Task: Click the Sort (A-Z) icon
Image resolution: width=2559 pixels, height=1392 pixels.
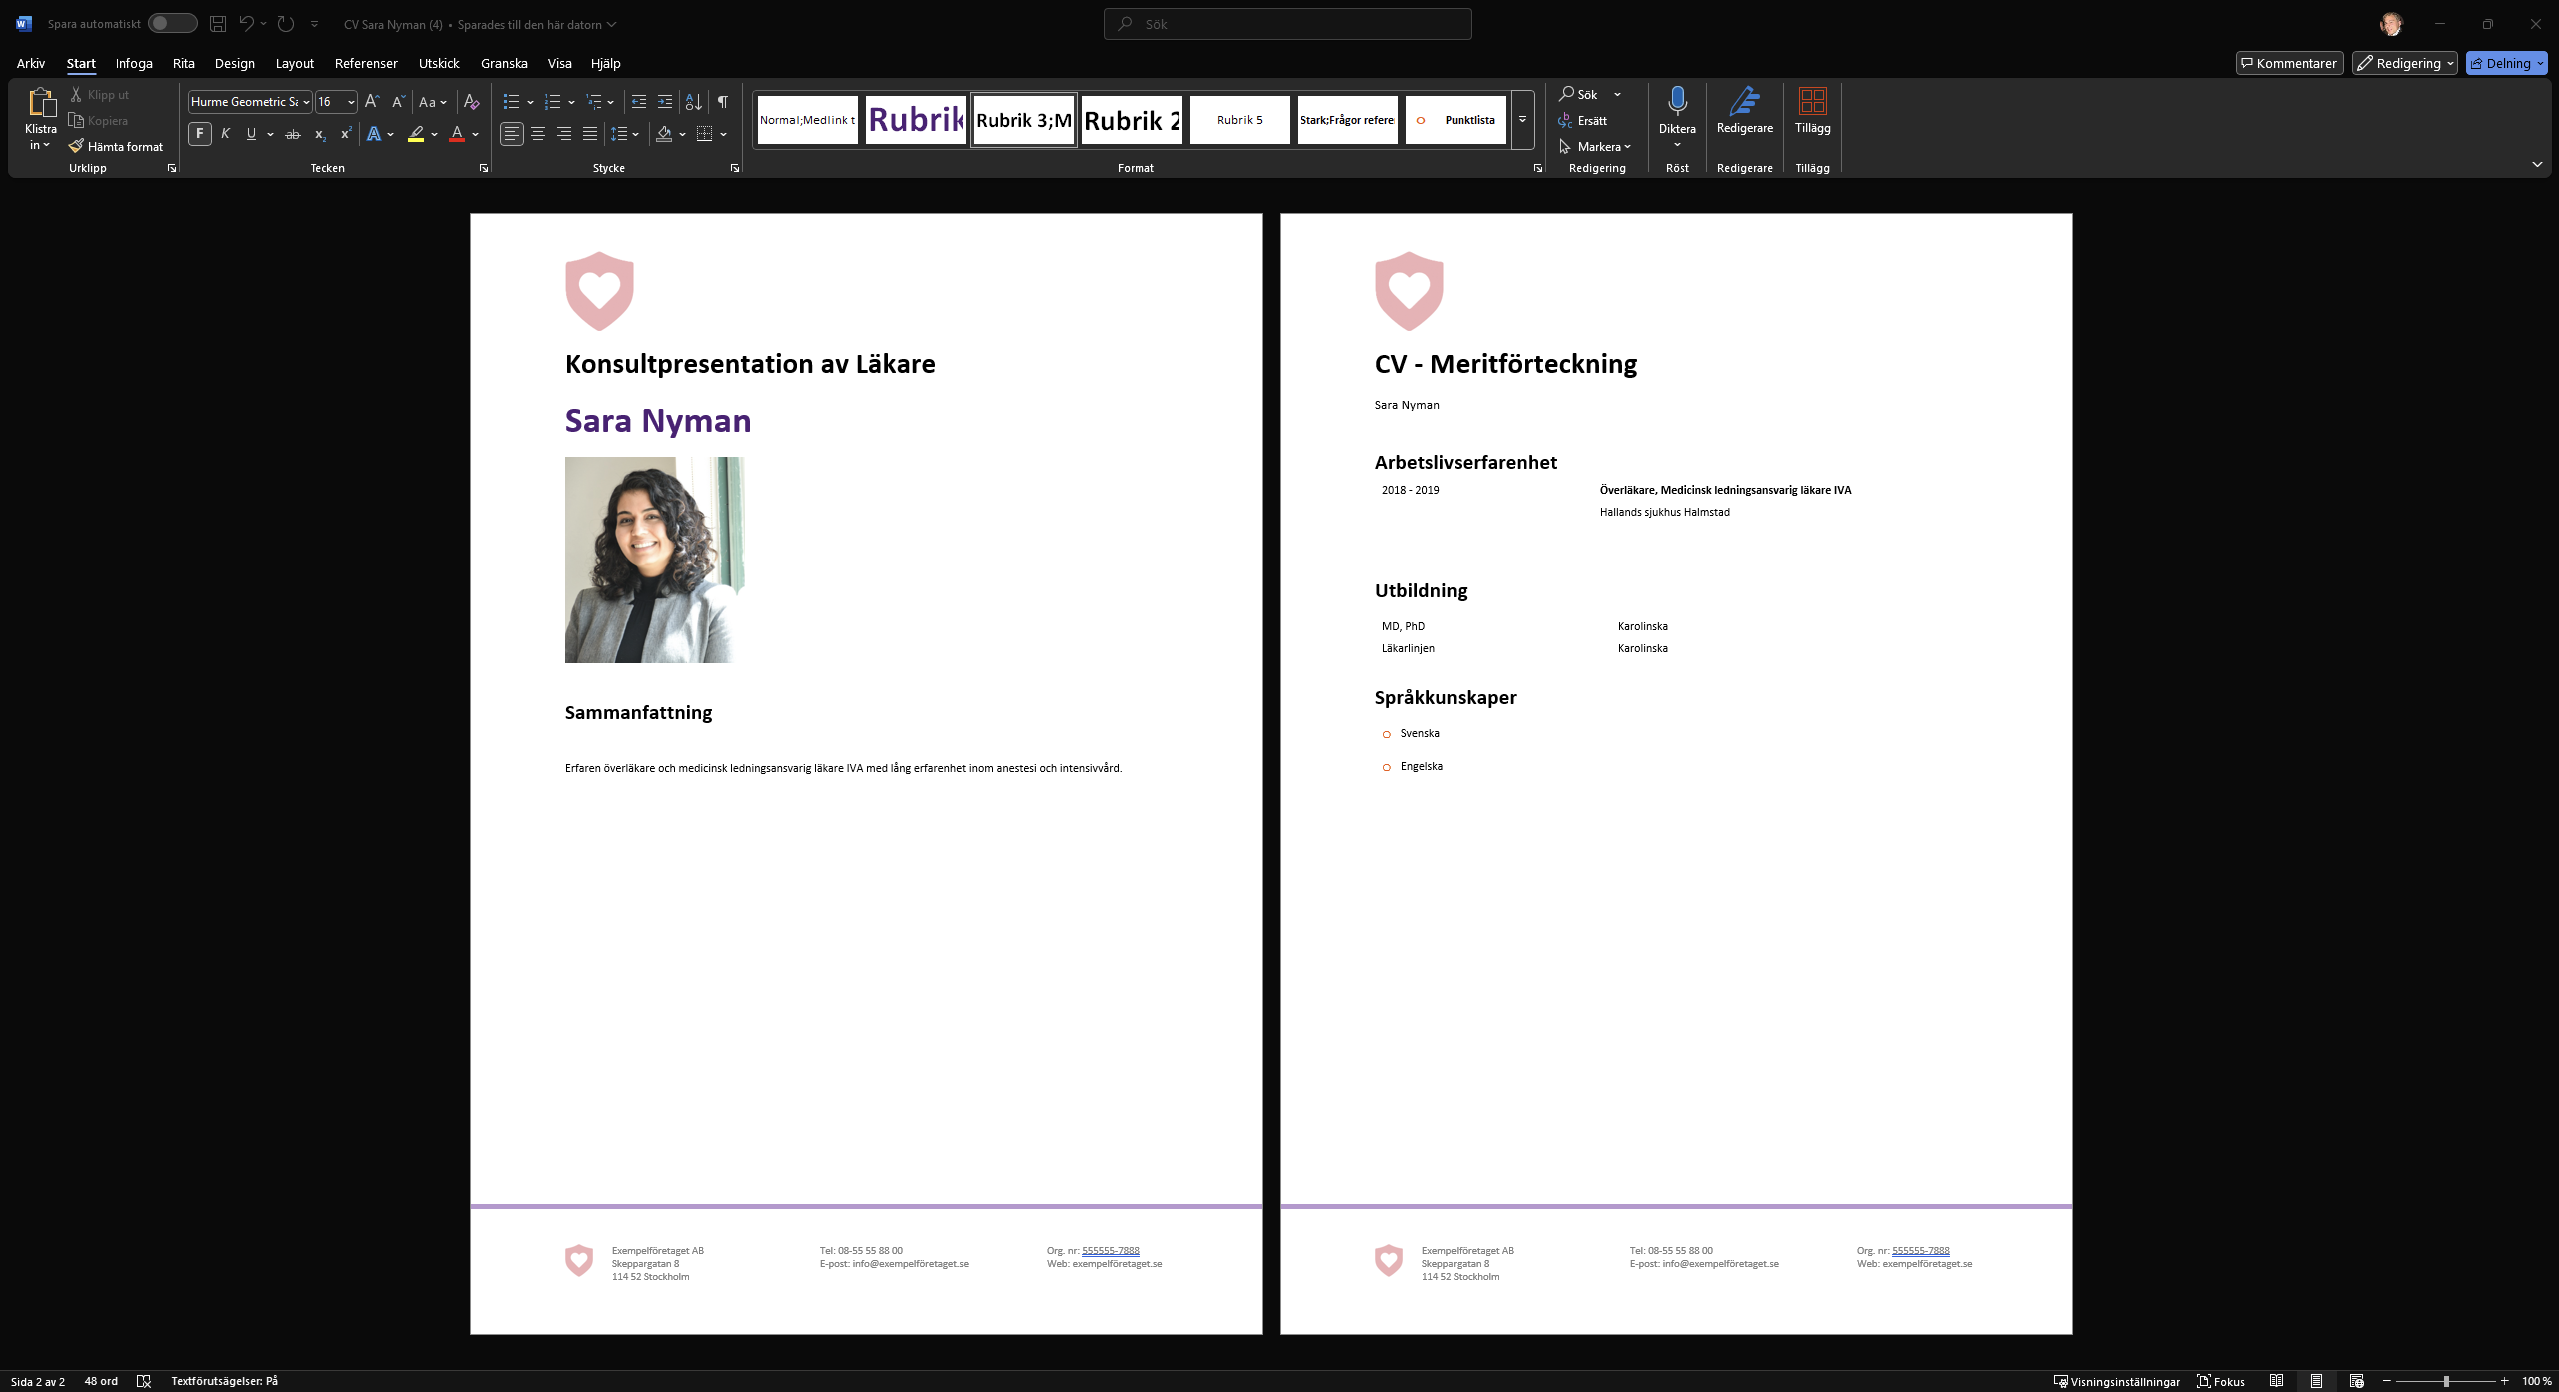Action: 693,102
